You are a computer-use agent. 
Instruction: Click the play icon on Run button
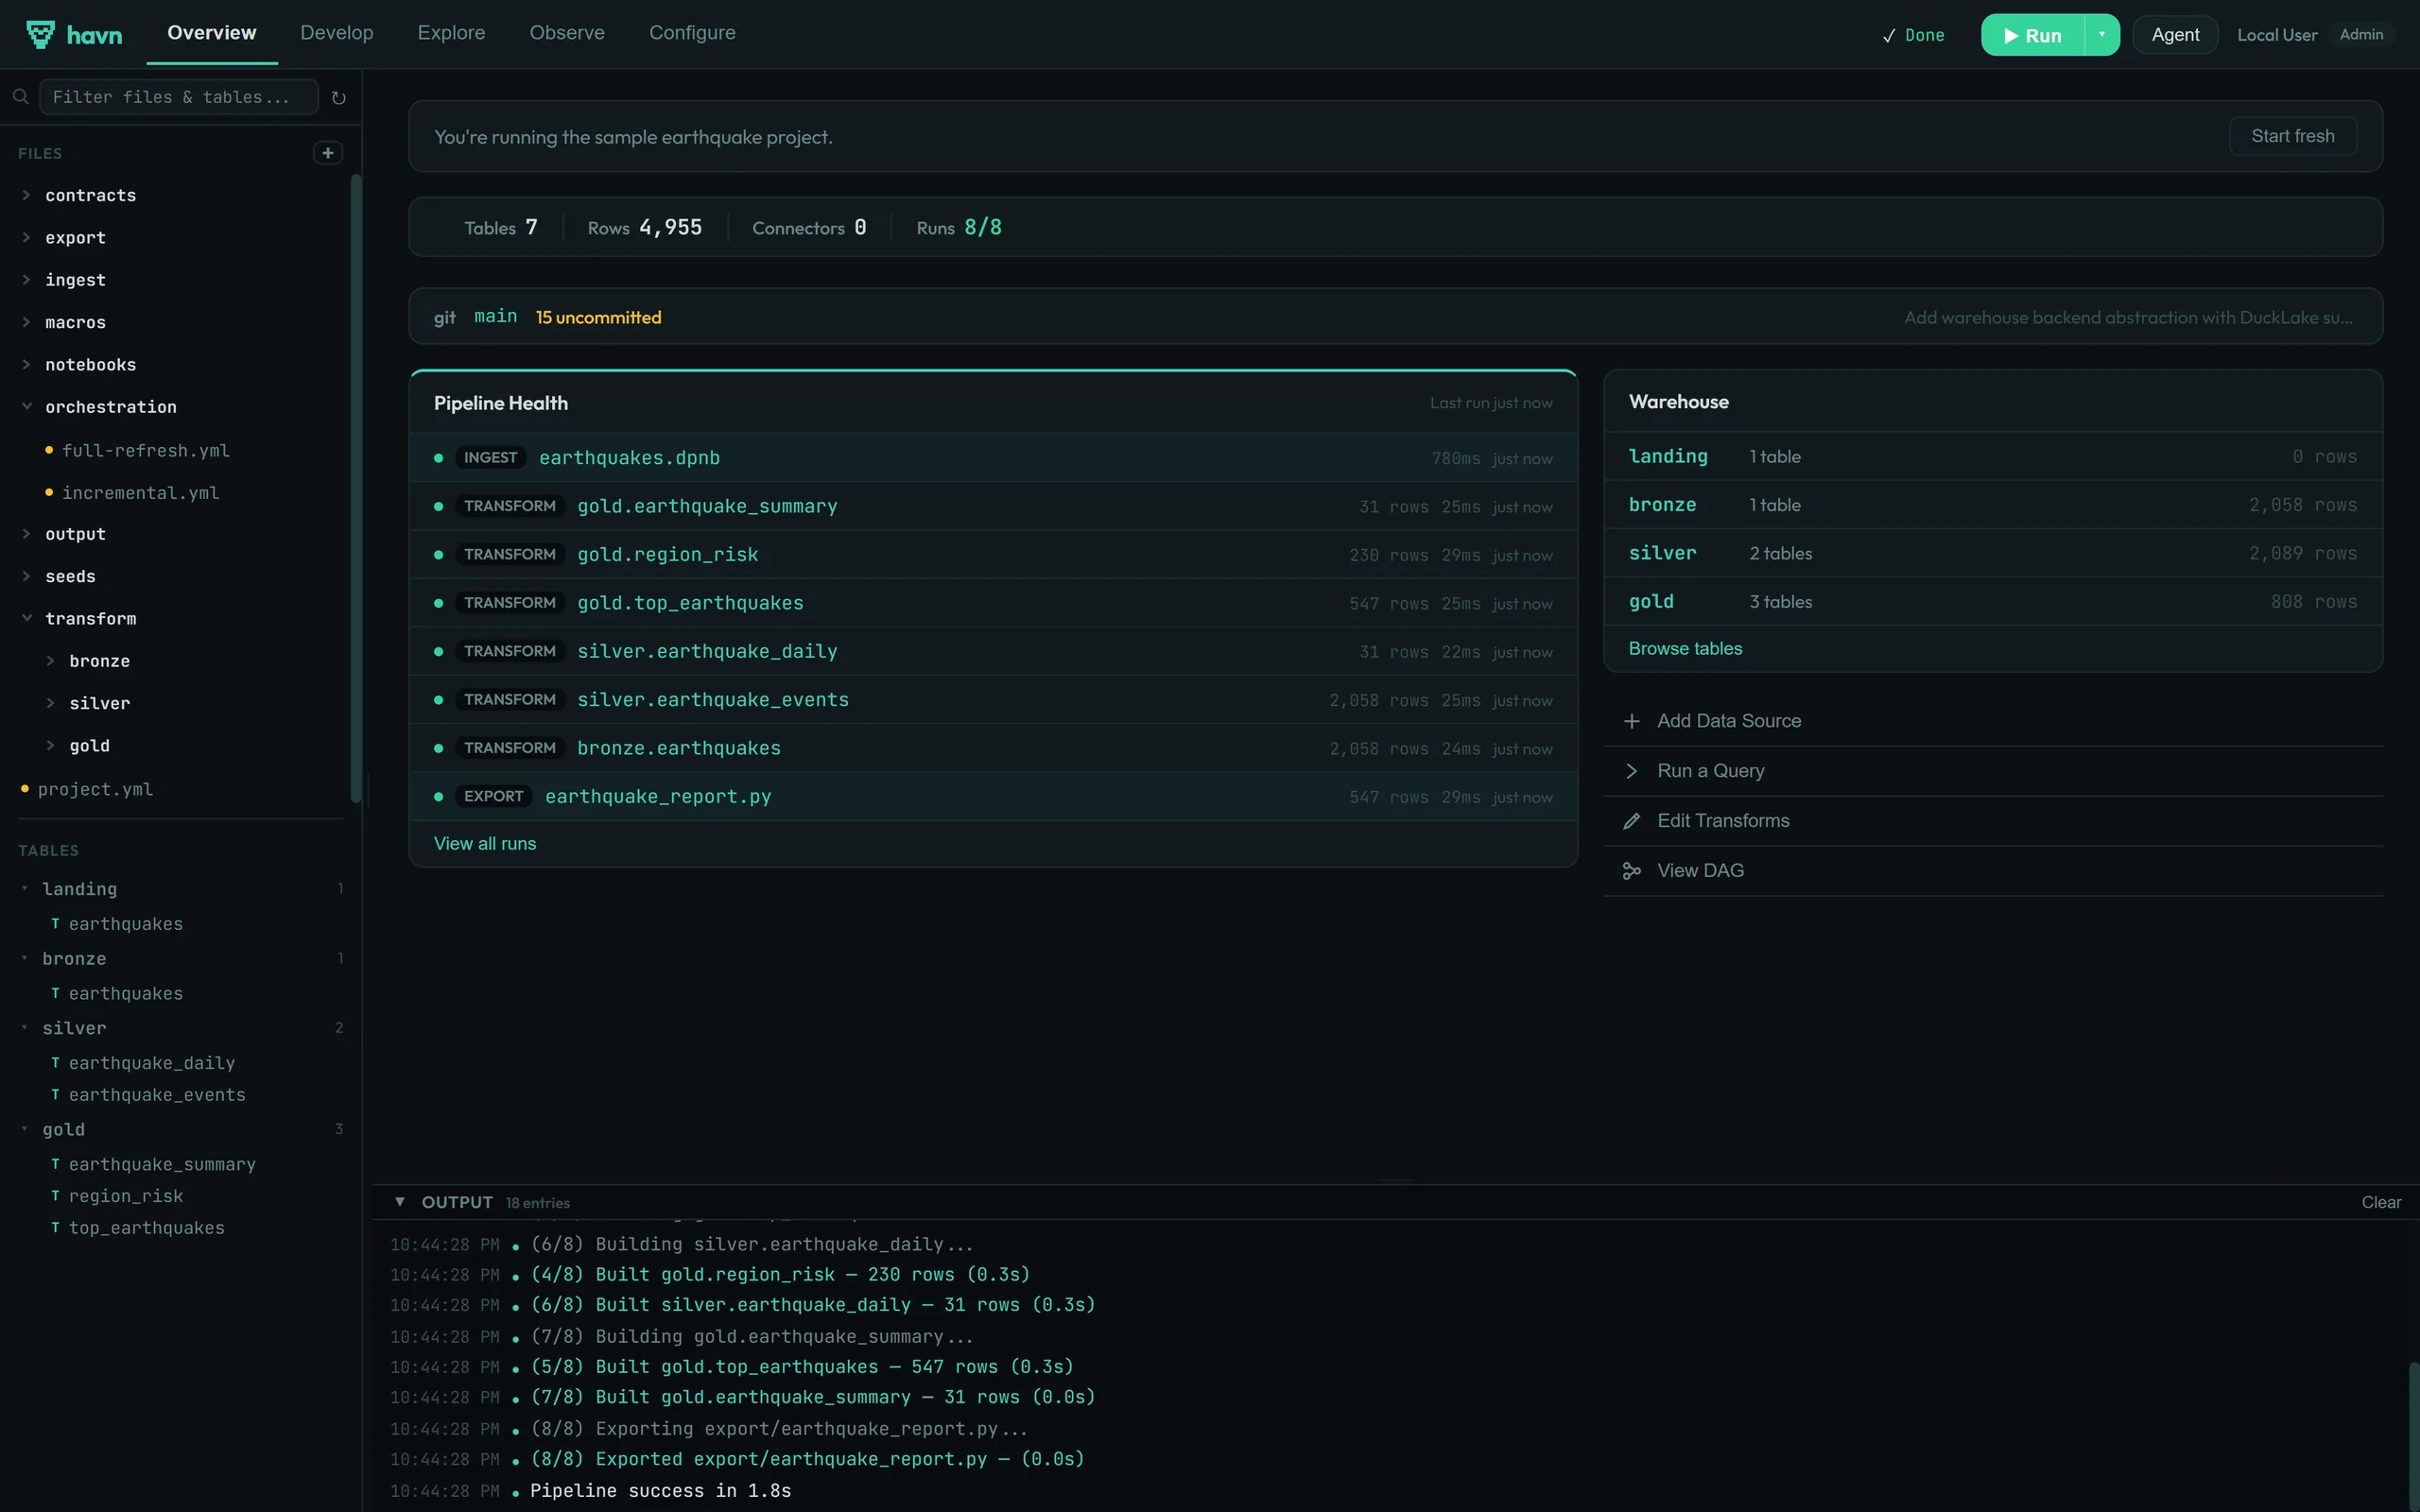pos(2010,36)
